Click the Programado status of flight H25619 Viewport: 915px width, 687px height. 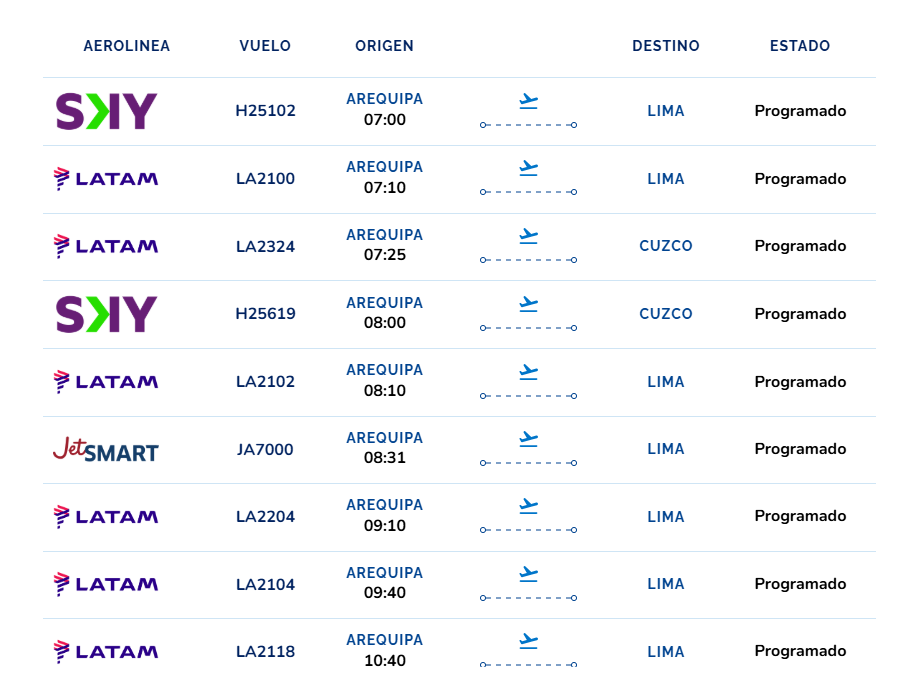click(800, 314)
